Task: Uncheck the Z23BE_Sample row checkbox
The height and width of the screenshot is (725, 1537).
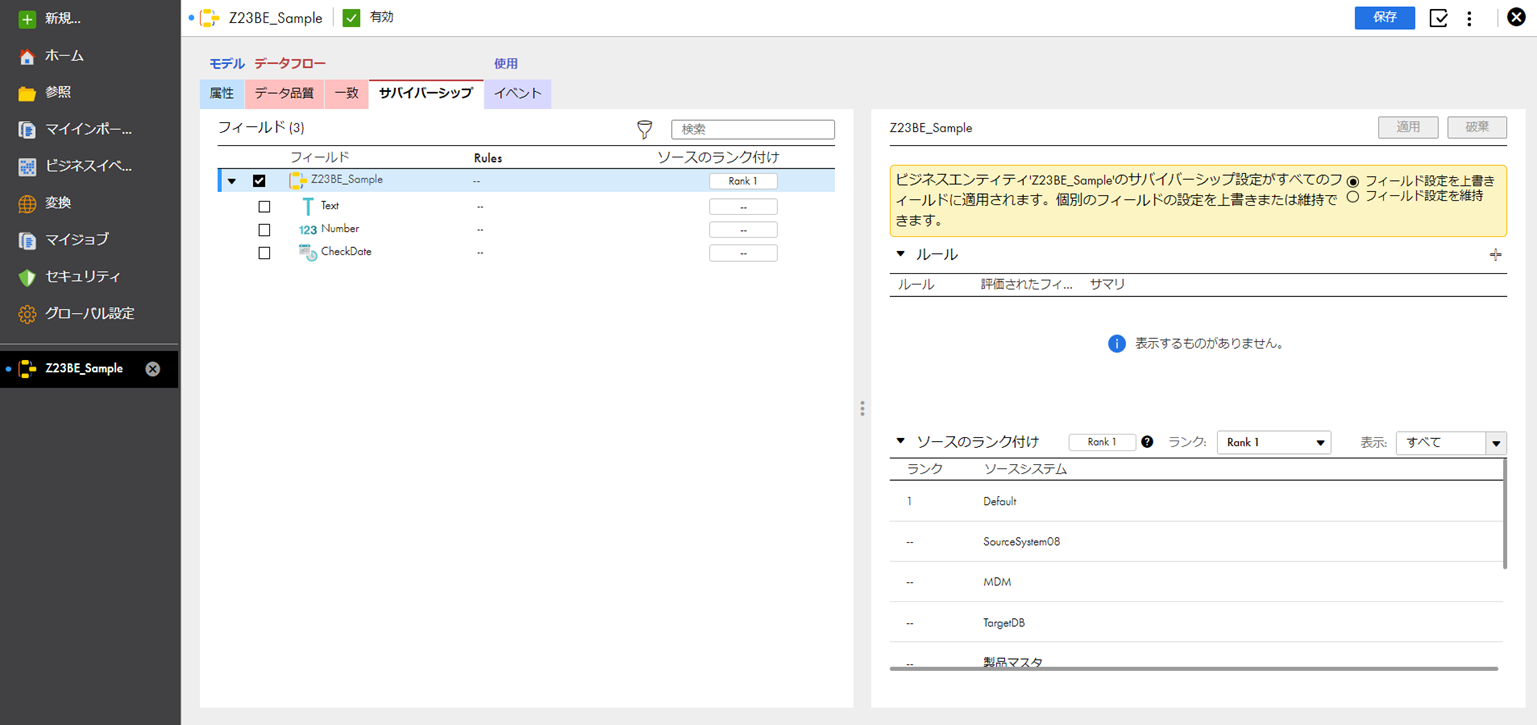Action: pos(259,181)
